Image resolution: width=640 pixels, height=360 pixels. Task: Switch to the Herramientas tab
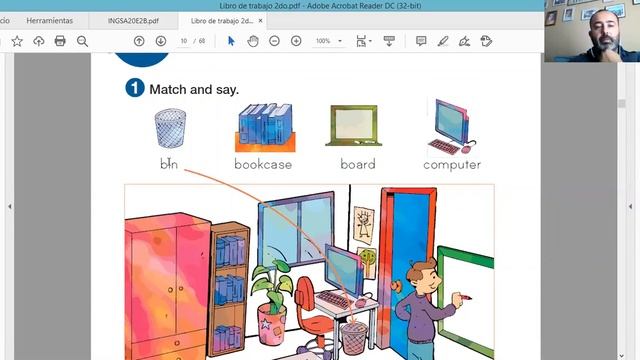point(49,20)
